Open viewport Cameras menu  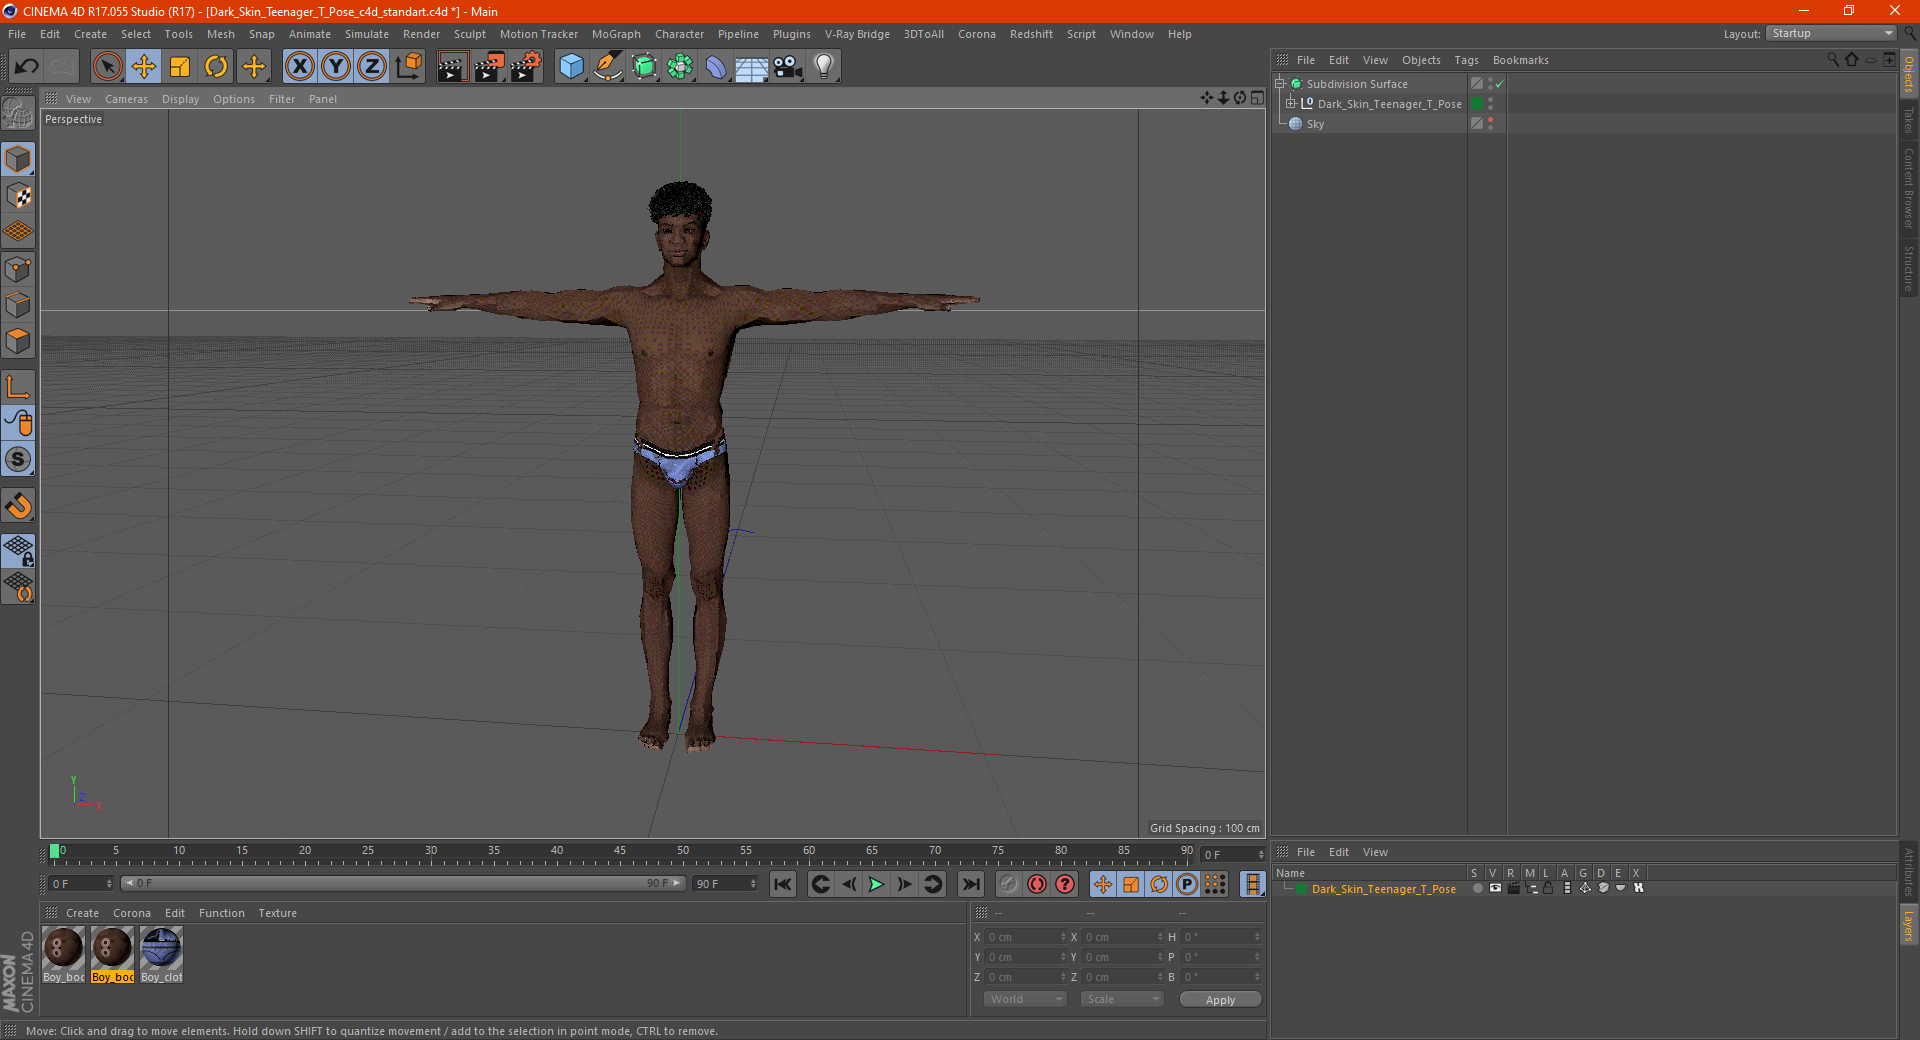pos(126,99)
